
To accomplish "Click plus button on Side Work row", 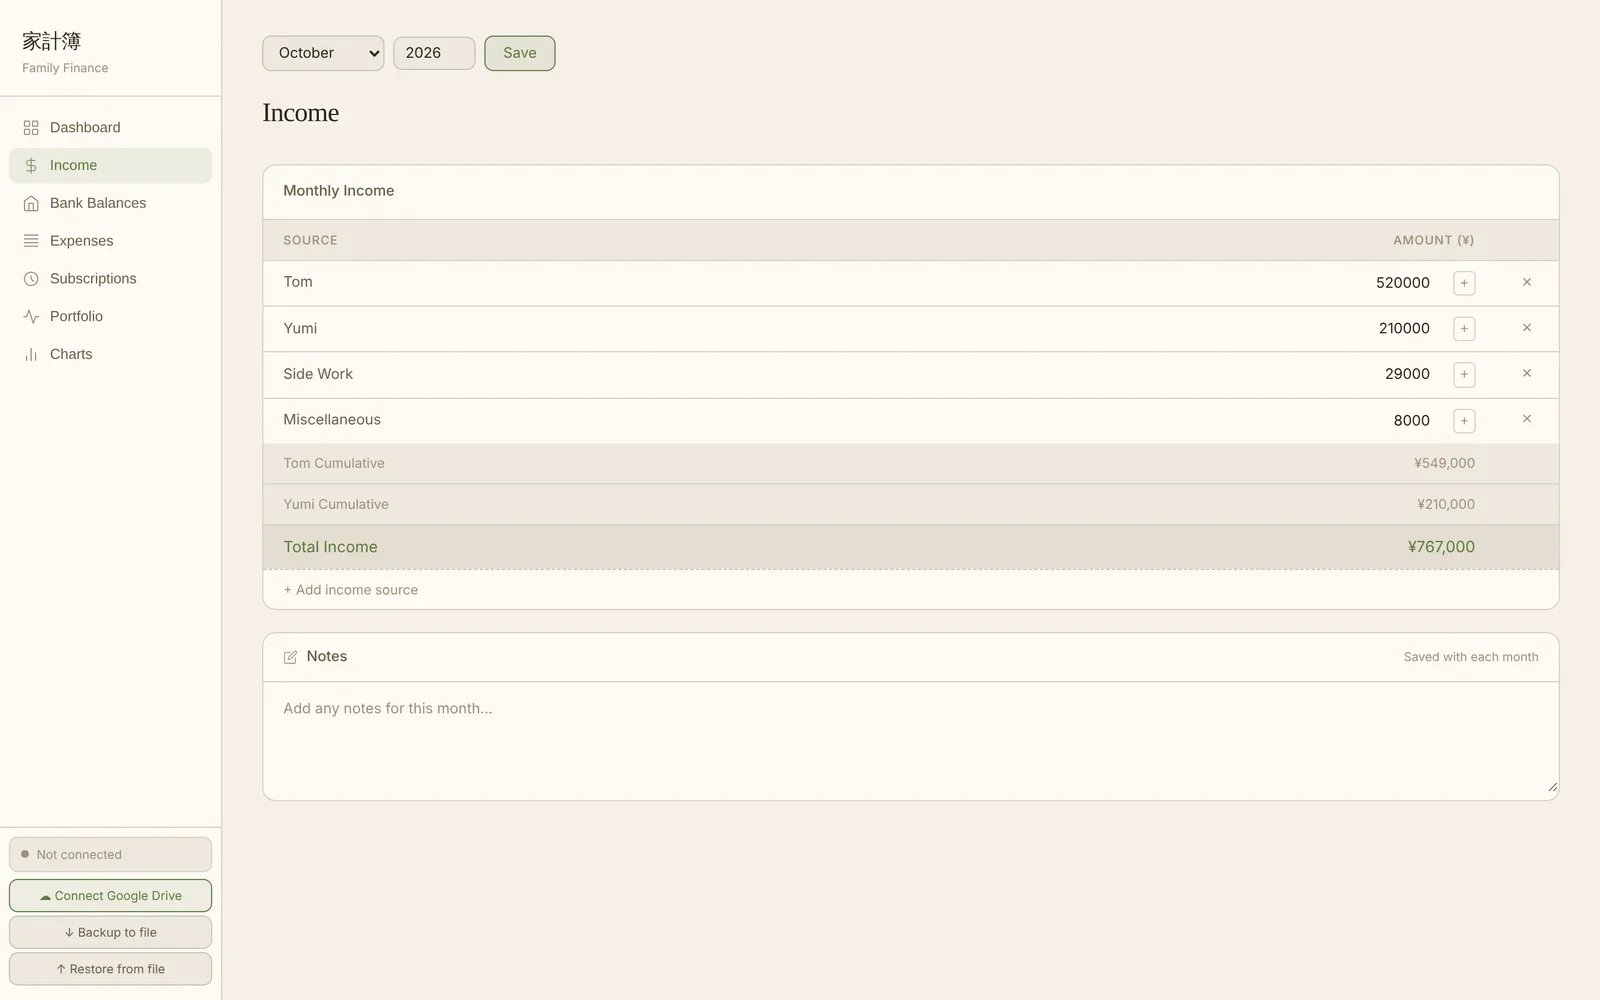I will (1464, 375).
